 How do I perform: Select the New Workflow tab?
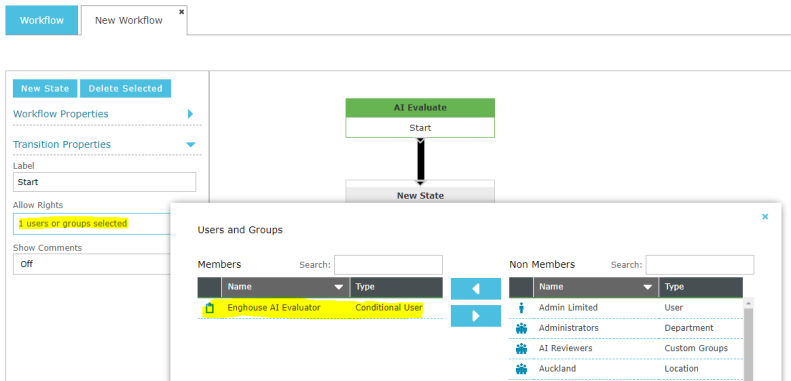point(129,21)
